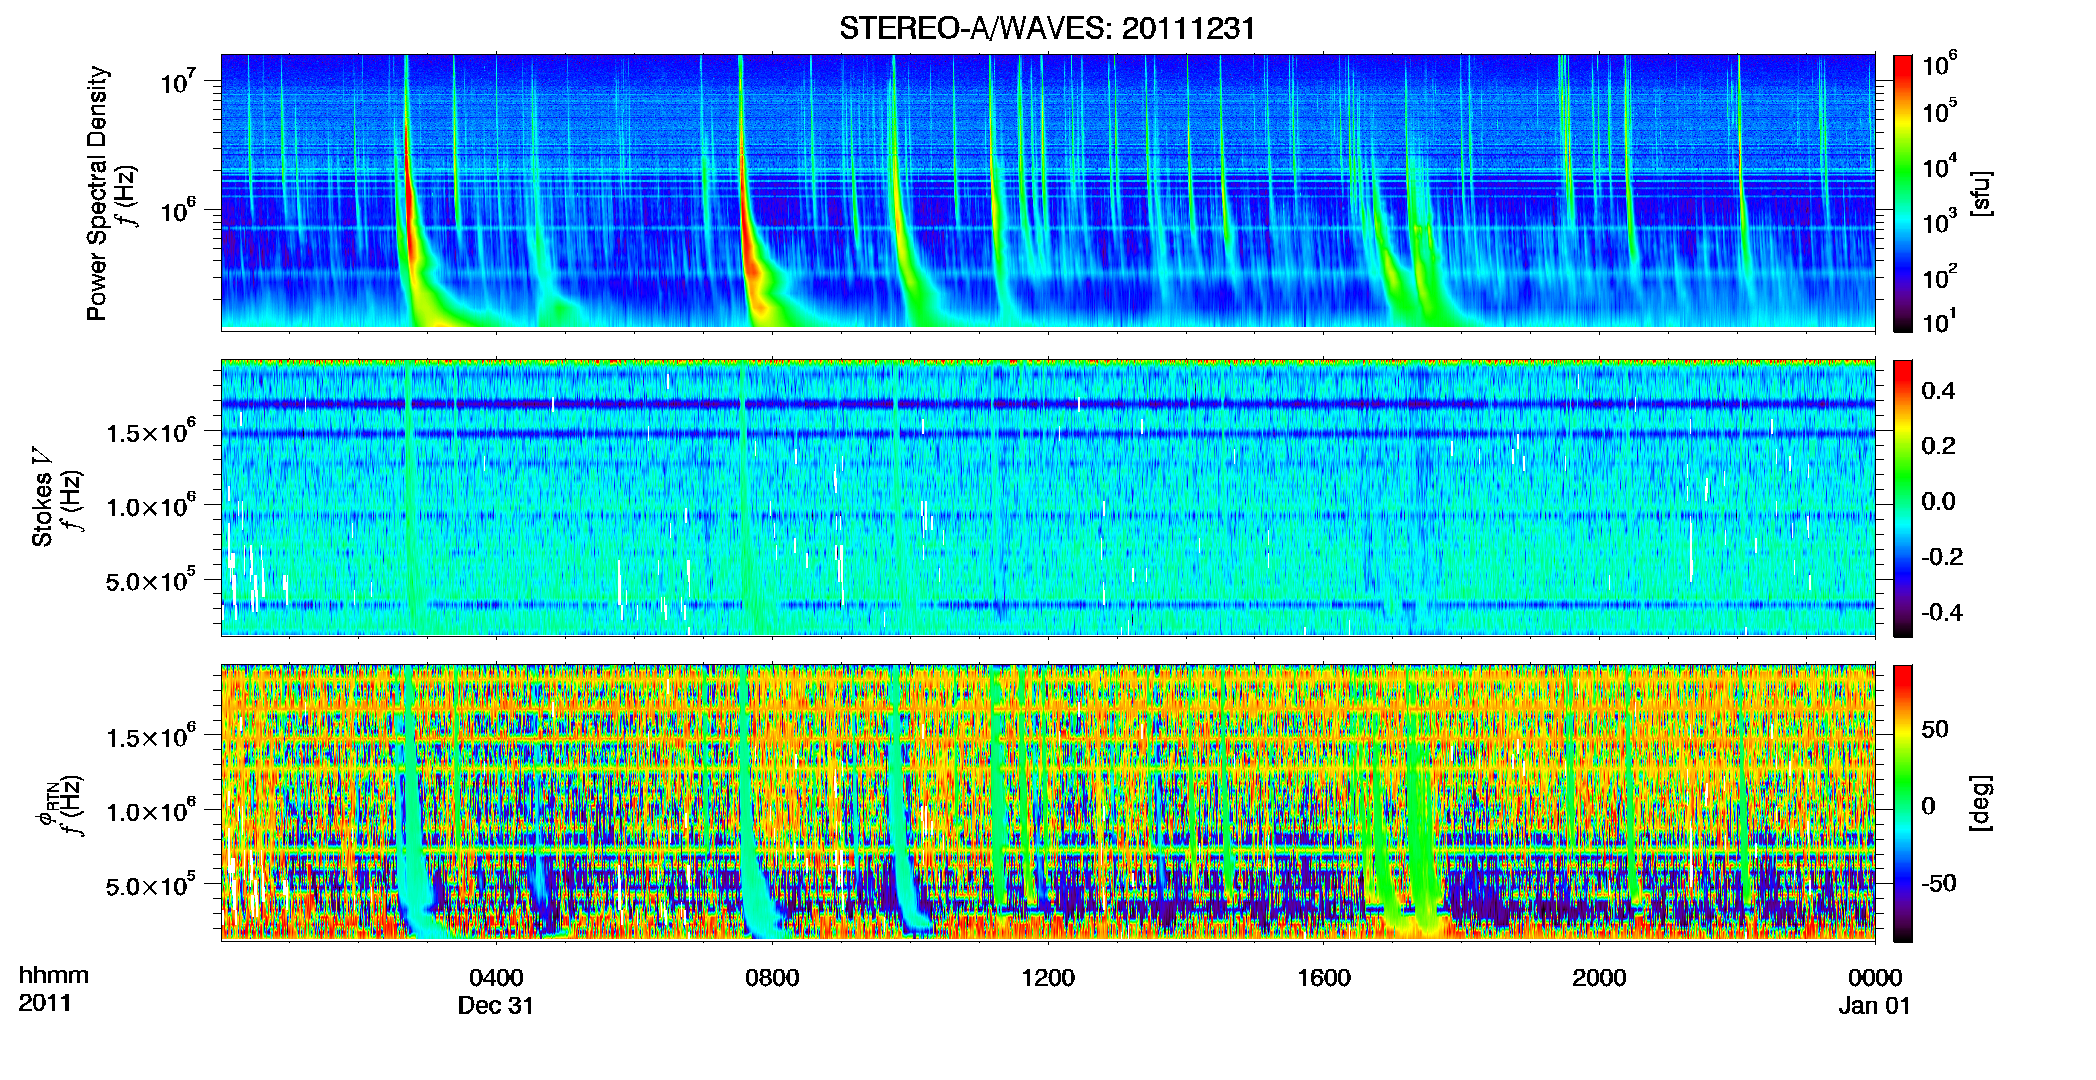Viewport: 2096px width, 1080px height.
Task: Click the 10^6 label on sfu colorbar
Action: click(x=1940, y=65)
